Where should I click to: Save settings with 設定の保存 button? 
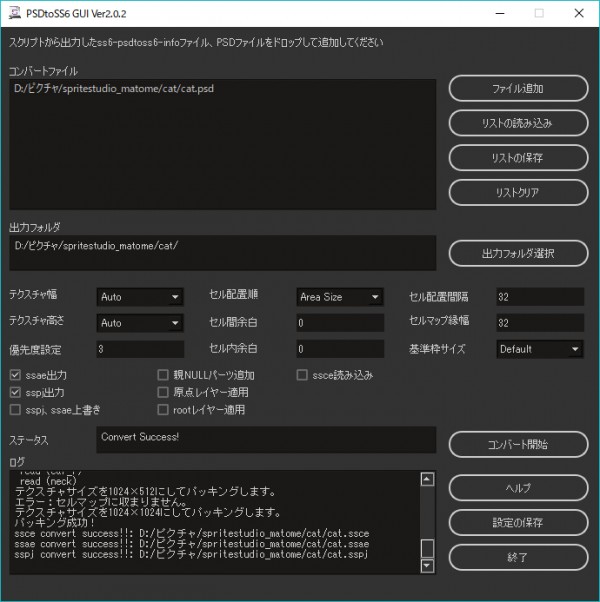coord(518,522)
